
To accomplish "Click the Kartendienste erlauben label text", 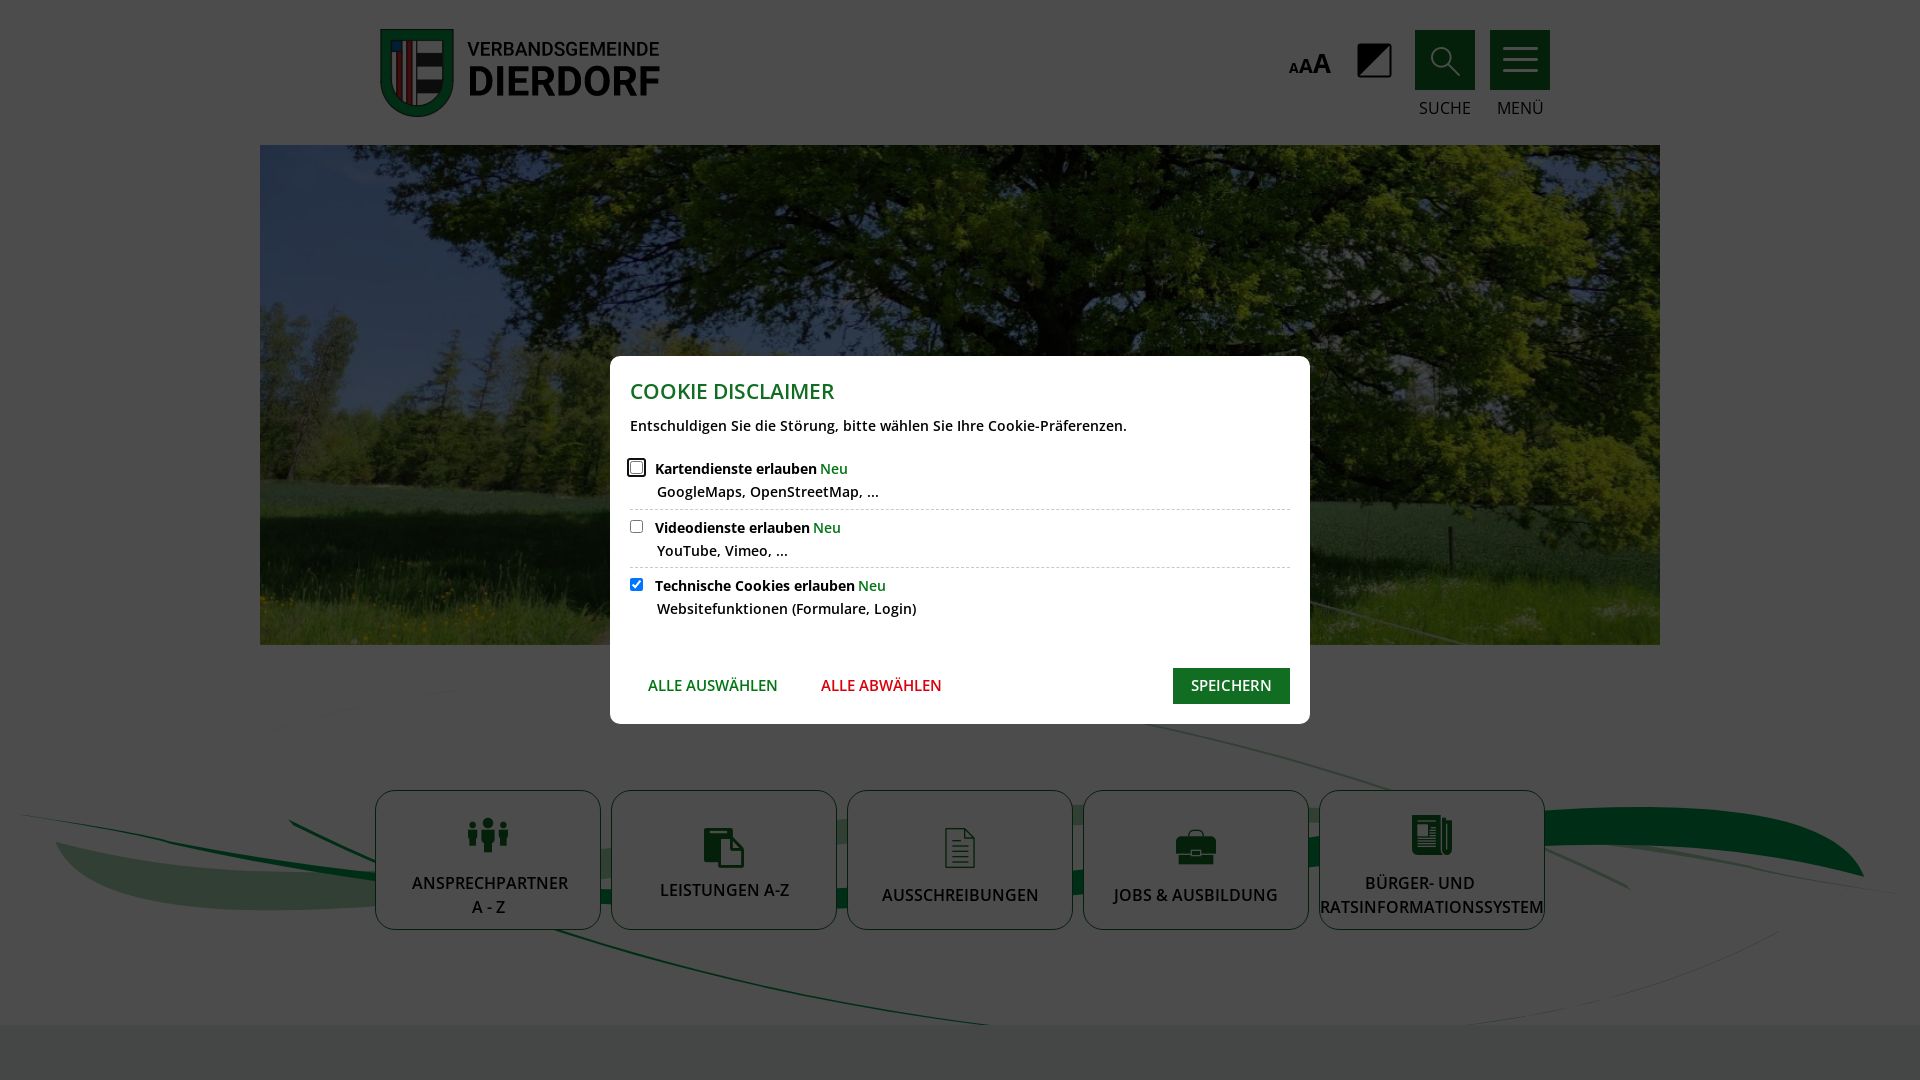I will pos(735,469).
